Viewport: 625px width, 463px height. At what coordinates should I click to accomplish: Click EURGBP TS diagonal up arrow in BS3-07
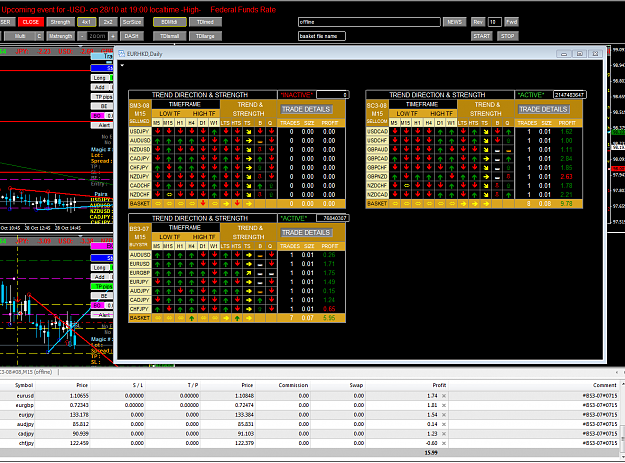pyautogui.click(x=249, y=273)
